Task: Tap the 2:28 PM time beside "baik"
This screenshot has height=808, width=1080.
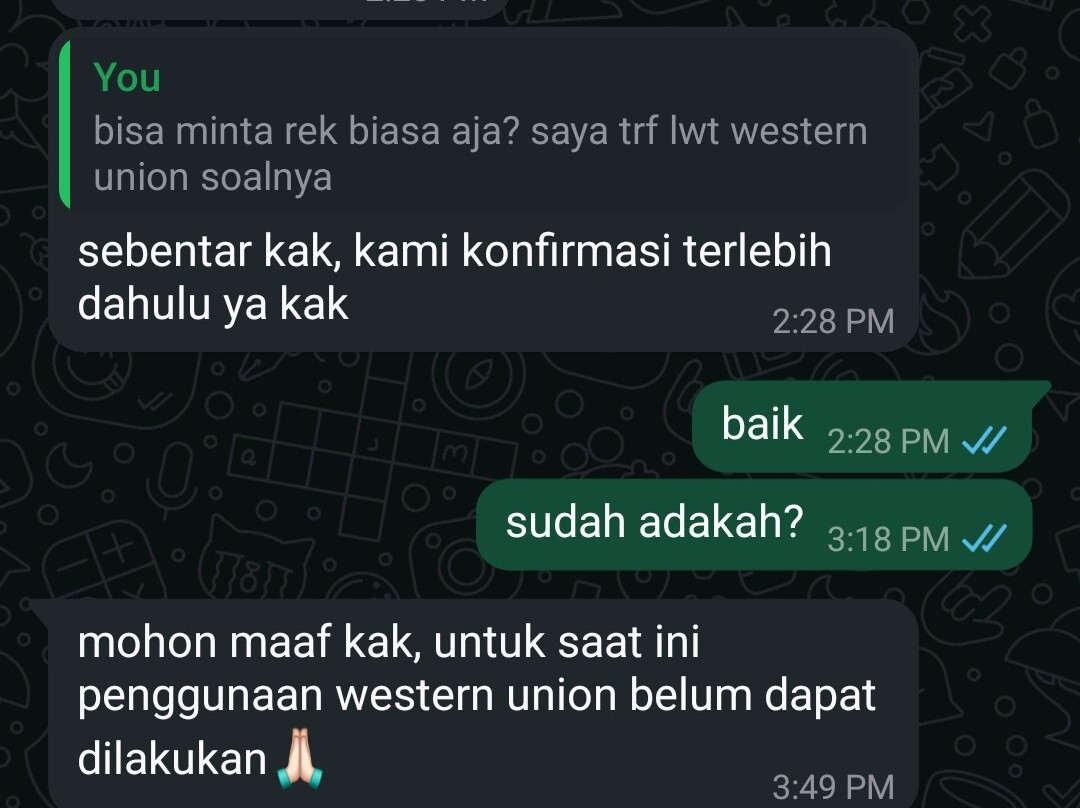Action: coord(889,441)
